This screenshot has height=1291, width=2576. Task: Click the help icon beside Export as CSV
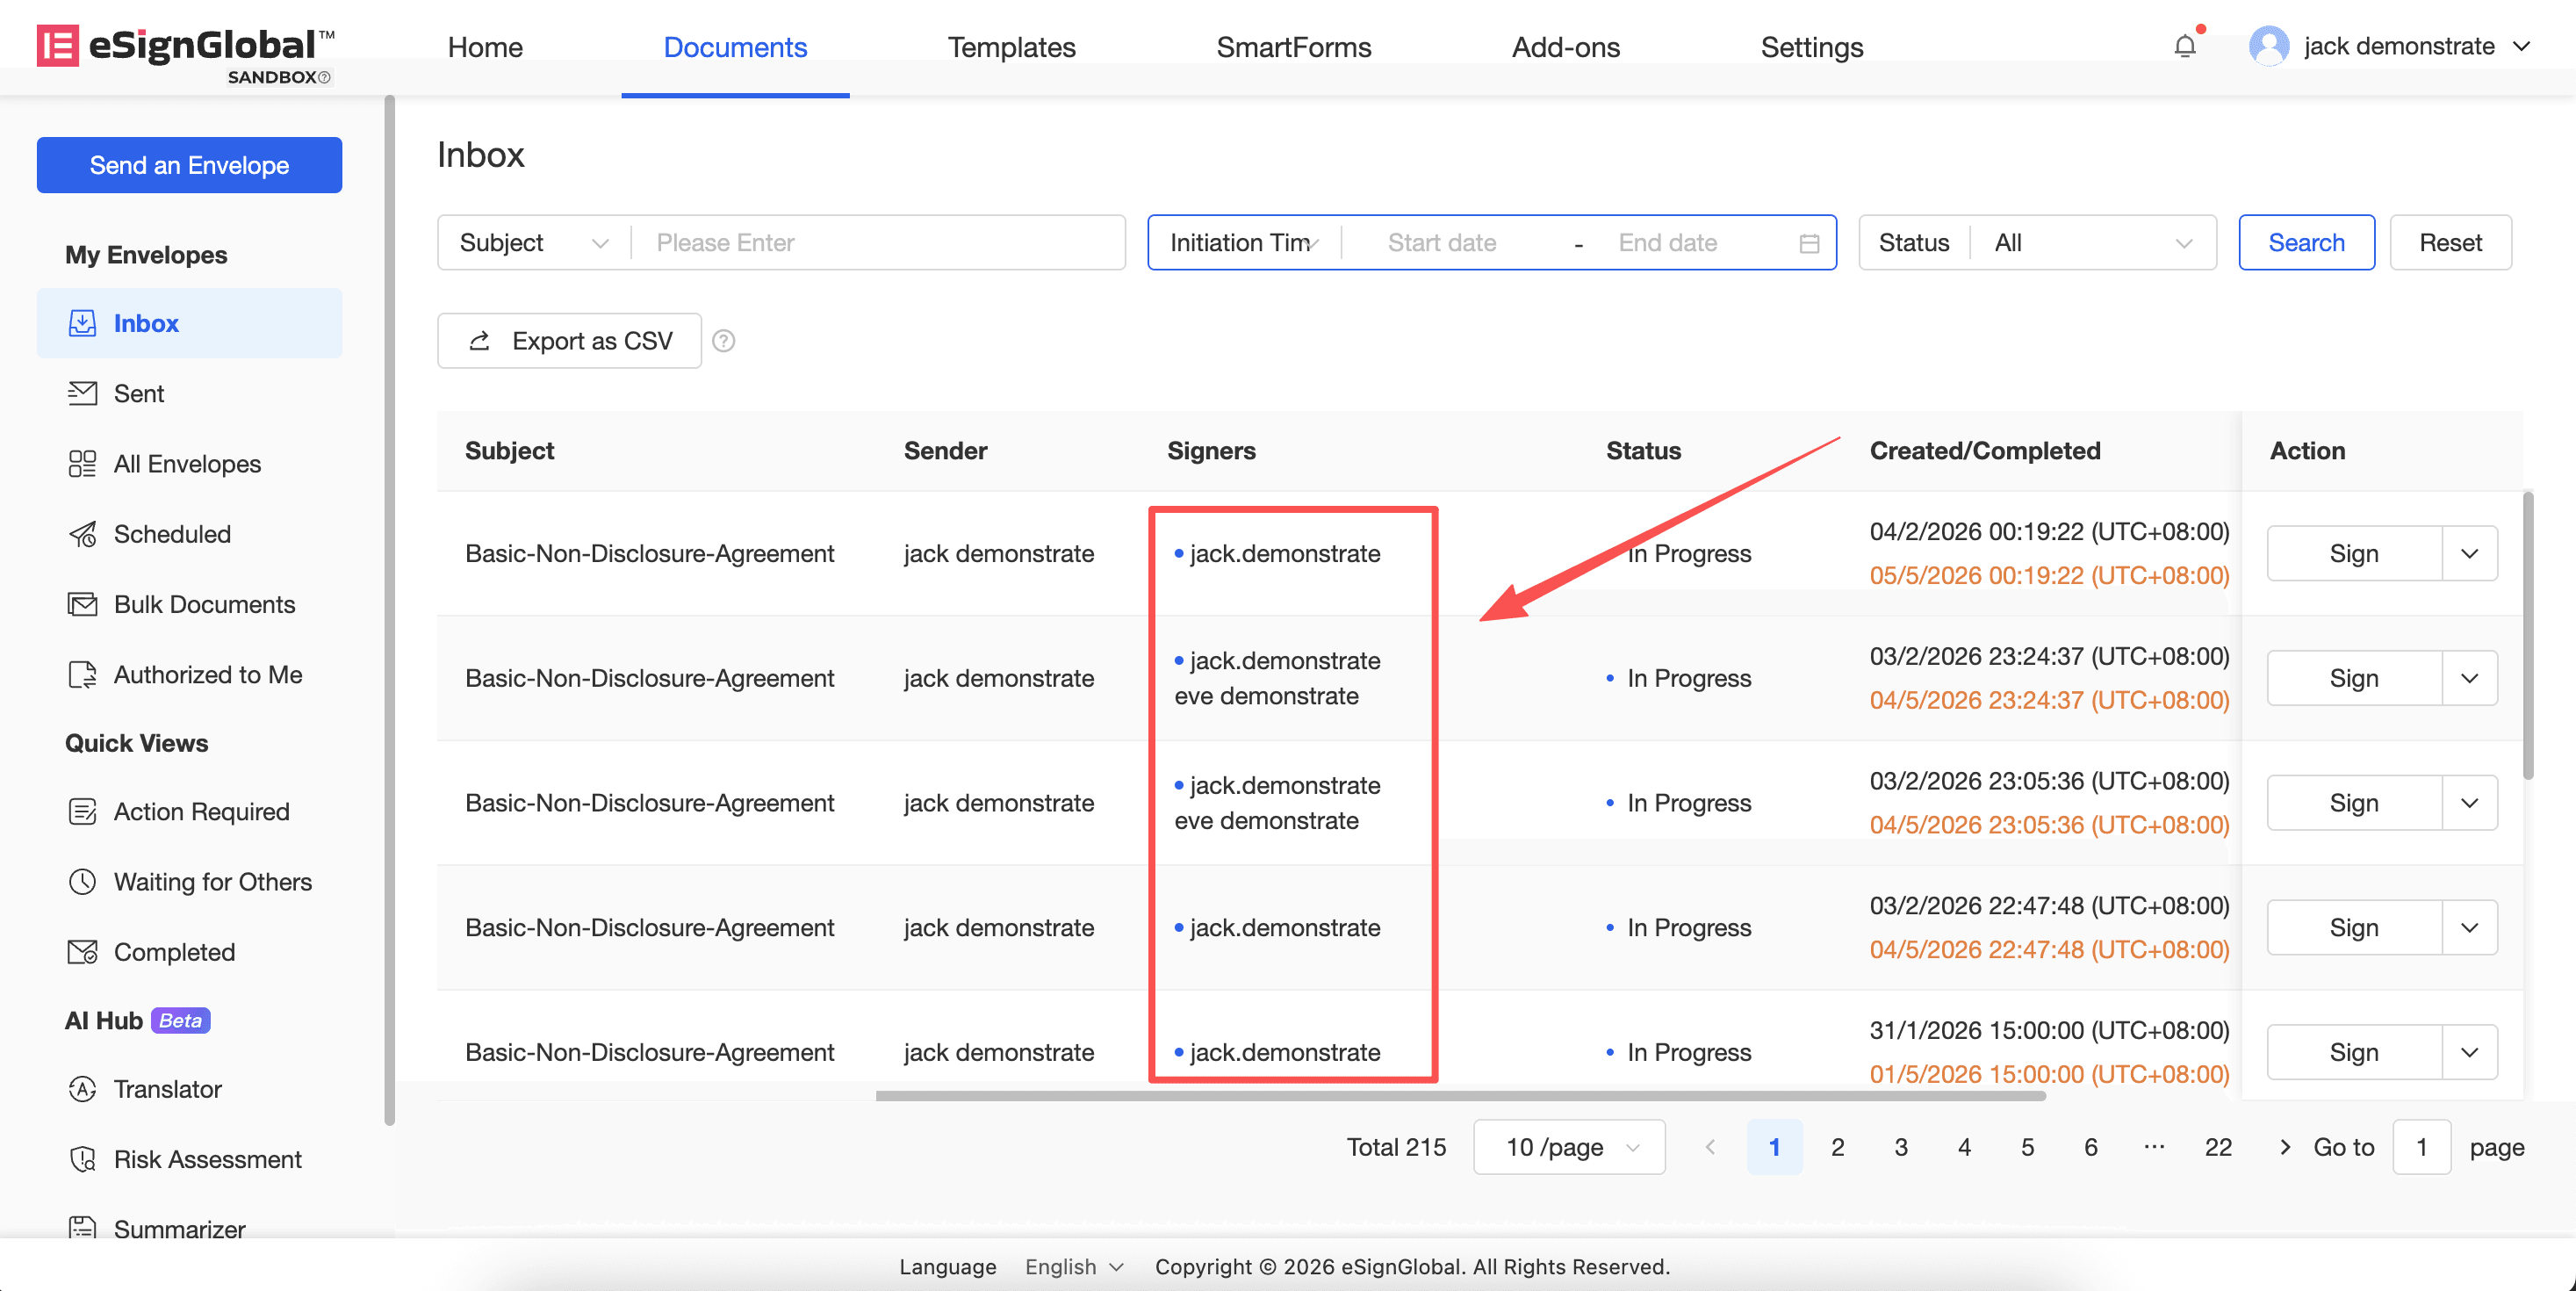click(x=723, y=341)
